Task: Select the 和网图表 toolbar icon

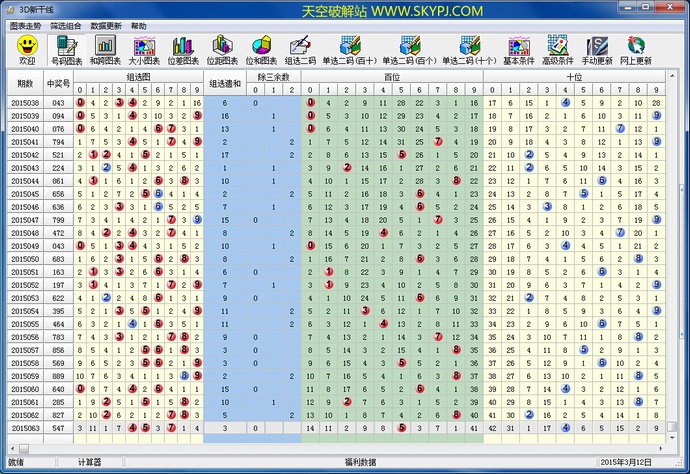Action: 105,49
